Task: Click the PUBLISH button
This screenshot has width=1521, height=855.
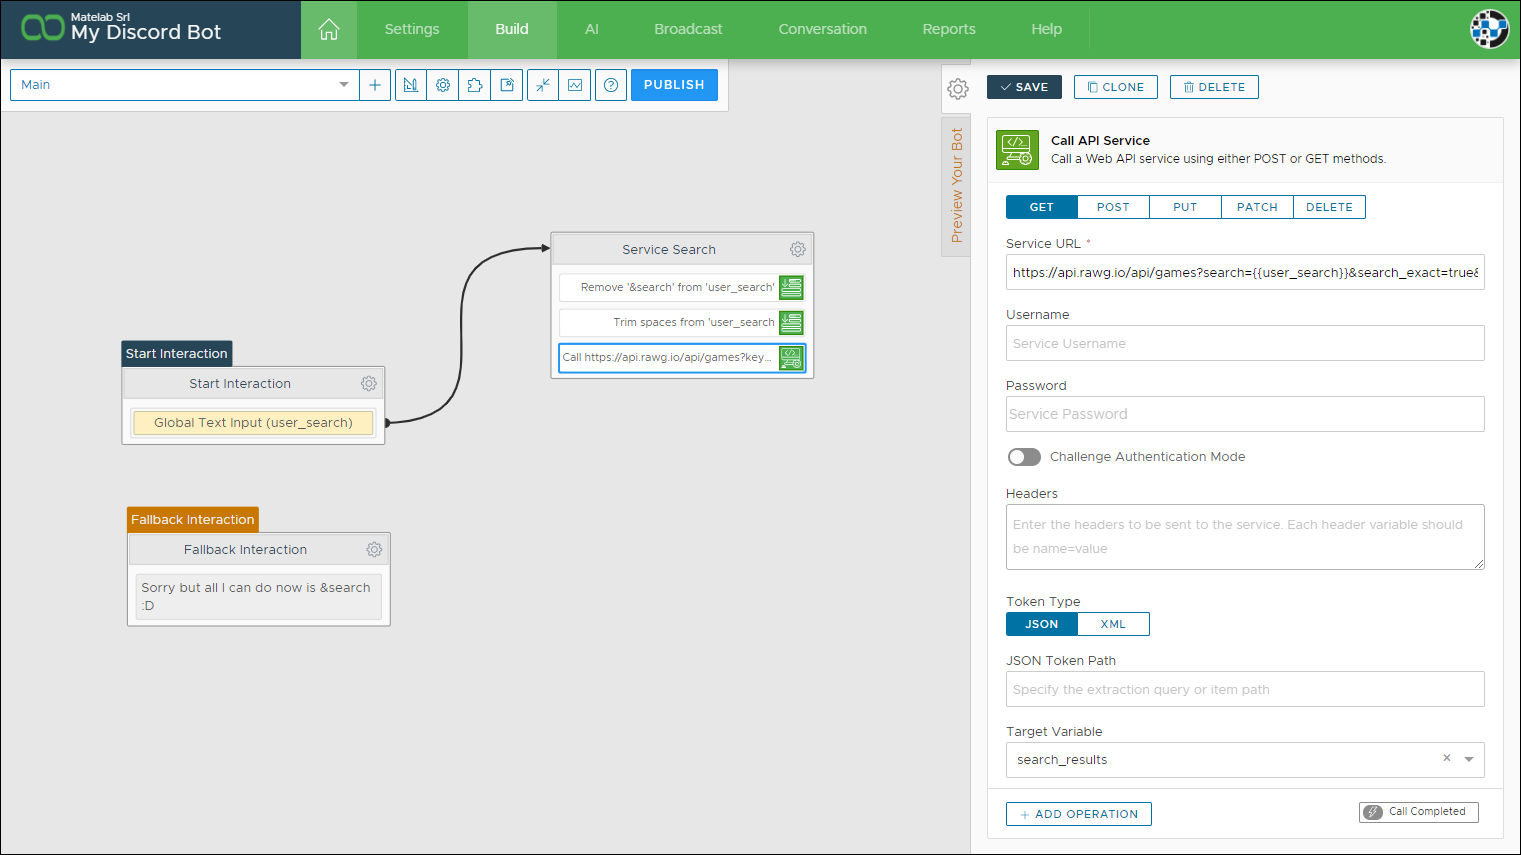Action: point(674,85)
